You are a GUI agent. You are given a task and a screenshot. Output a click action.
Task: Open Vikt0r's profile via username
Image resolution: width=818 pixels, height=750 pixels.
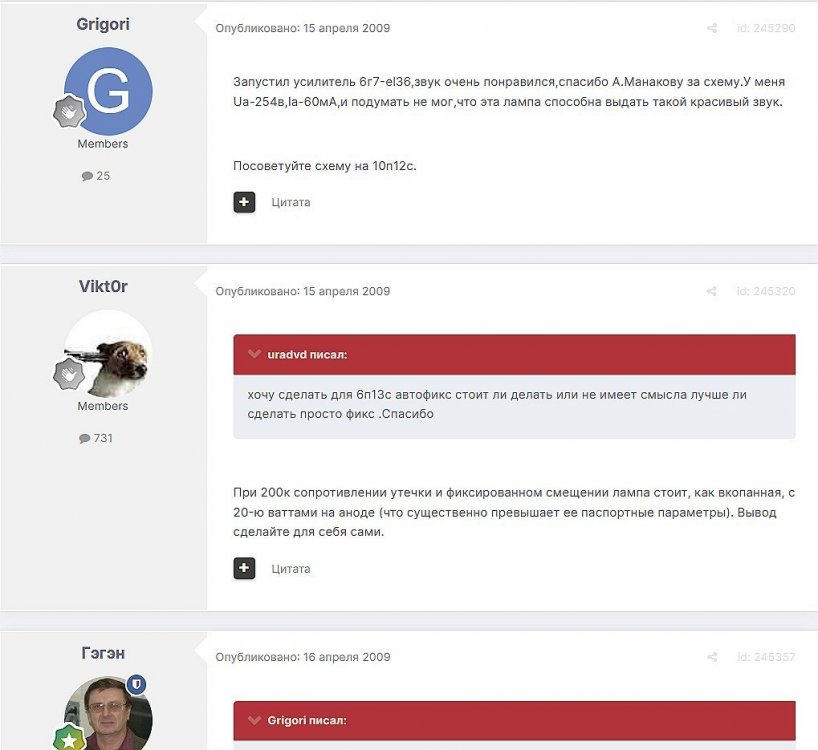click(x=103, y=286)
